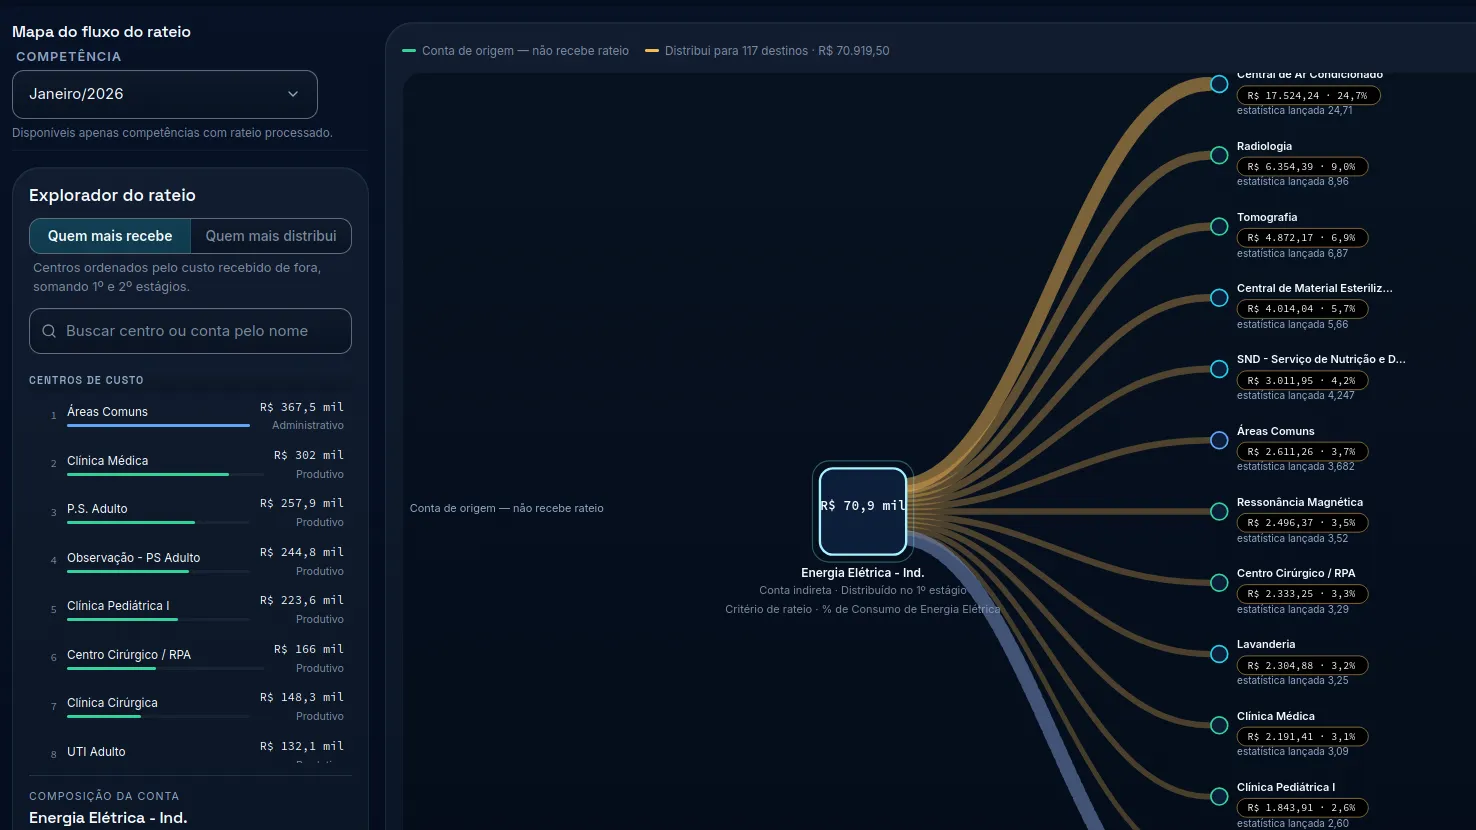
Task: Focus the Buscar centro ou conta search field
Action: tap(190, 331)
